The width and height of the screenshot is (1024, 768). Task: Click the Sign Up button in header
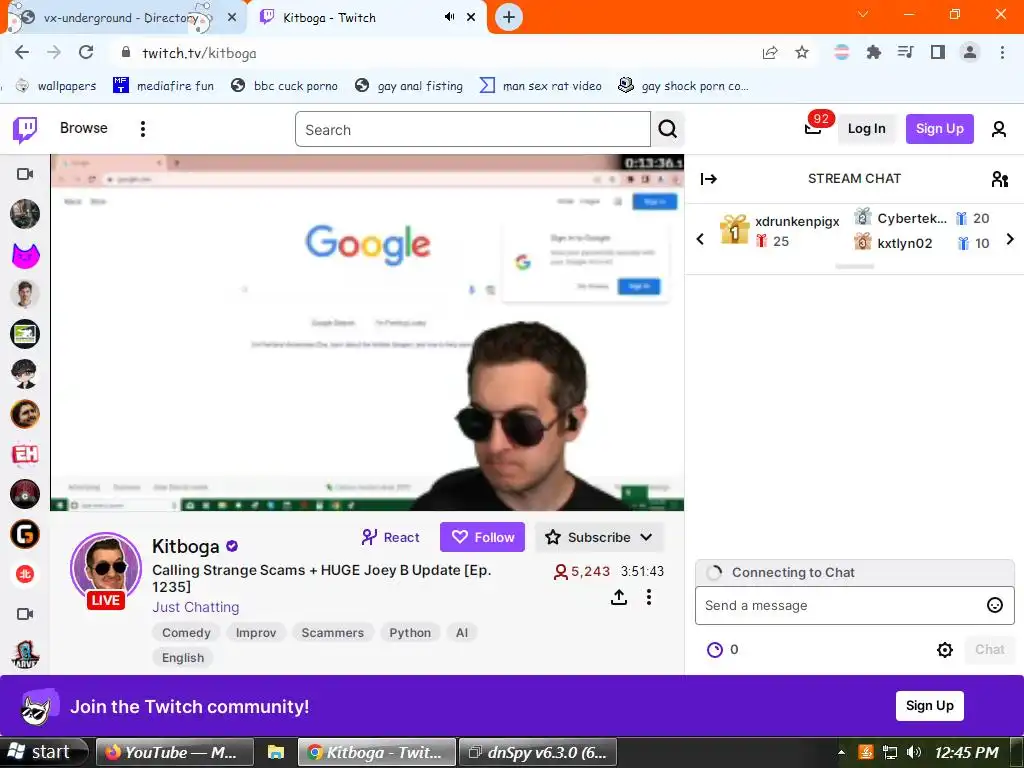coord(939,129)
